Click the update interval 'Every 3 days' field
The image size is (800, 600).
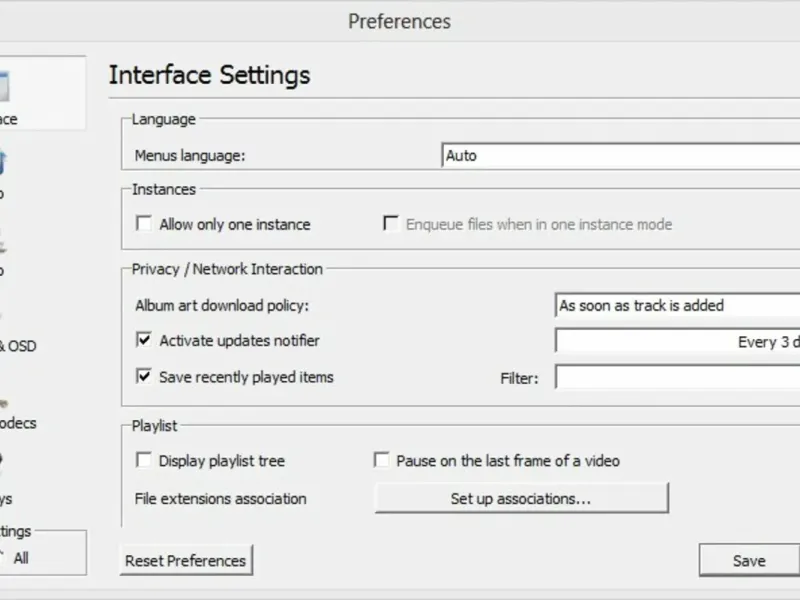click(678, 342)
